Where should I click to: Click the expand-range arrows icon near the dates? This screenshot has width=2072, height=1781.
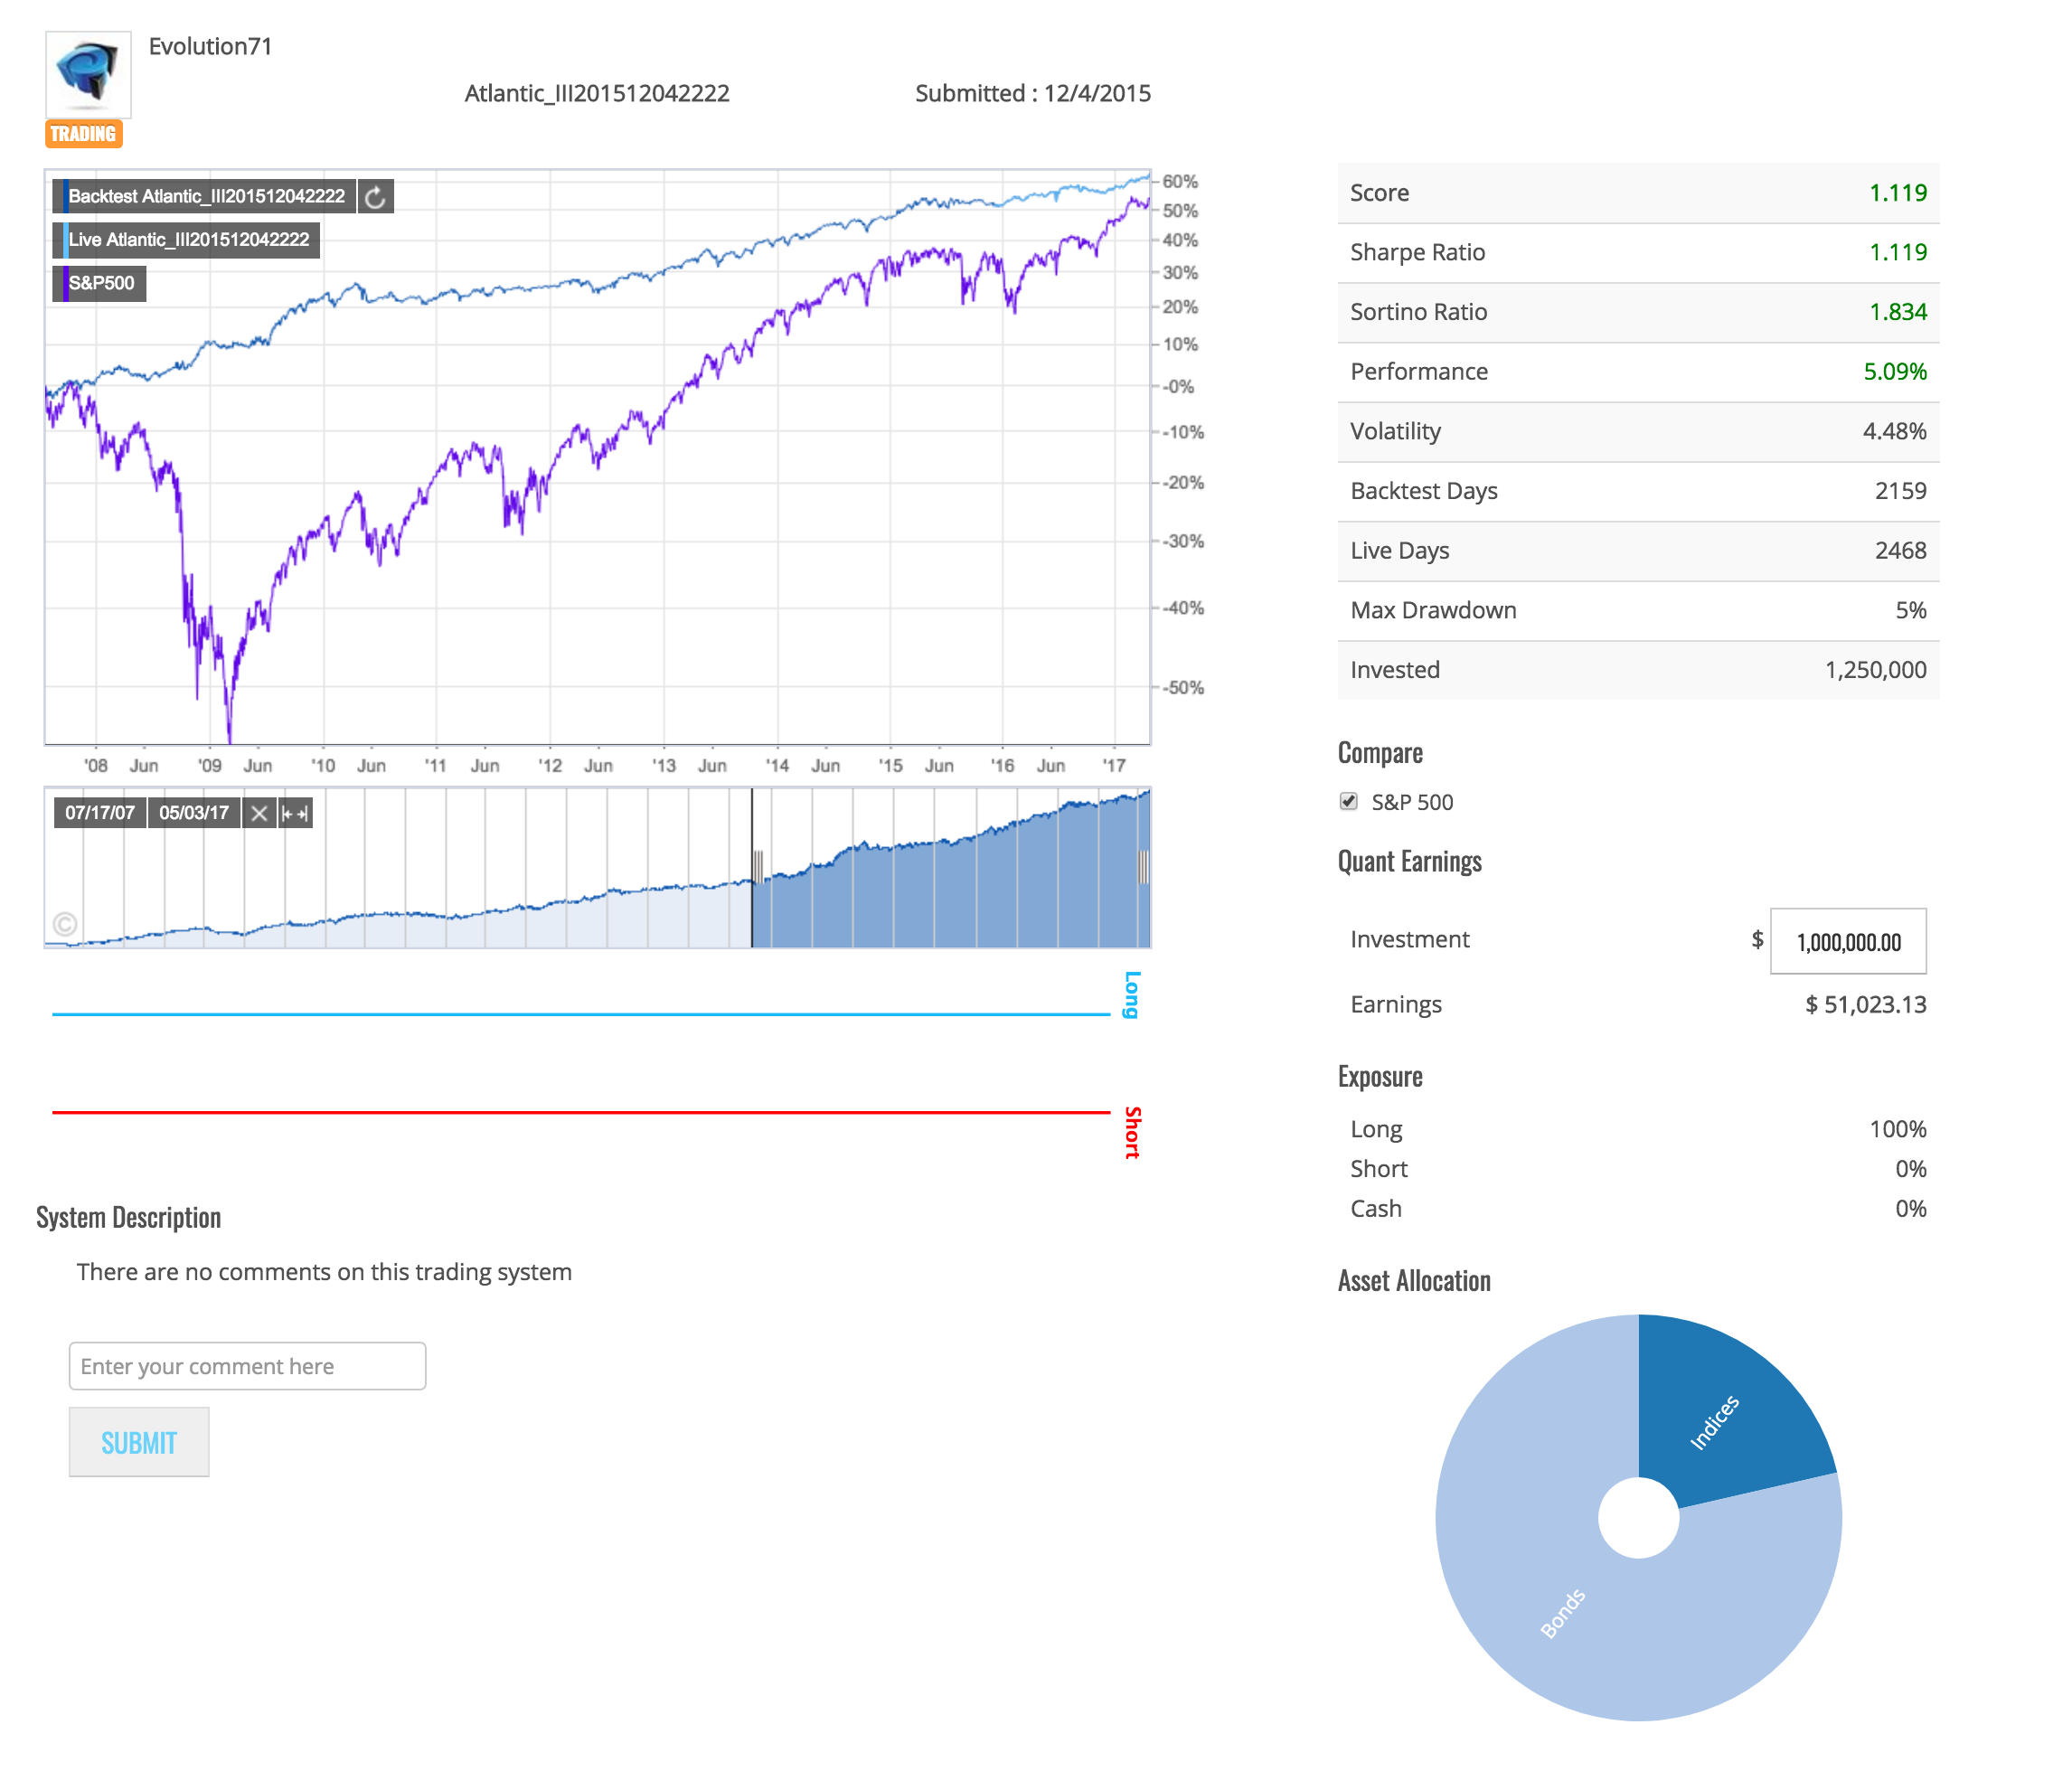(x=294, y=813)
